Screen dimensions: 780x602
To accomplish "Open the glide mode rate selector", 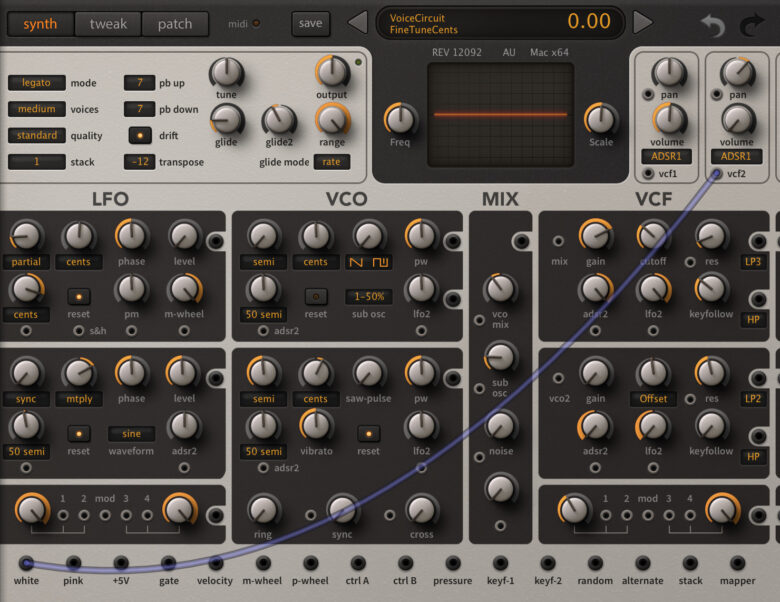I will pos(331,162).
